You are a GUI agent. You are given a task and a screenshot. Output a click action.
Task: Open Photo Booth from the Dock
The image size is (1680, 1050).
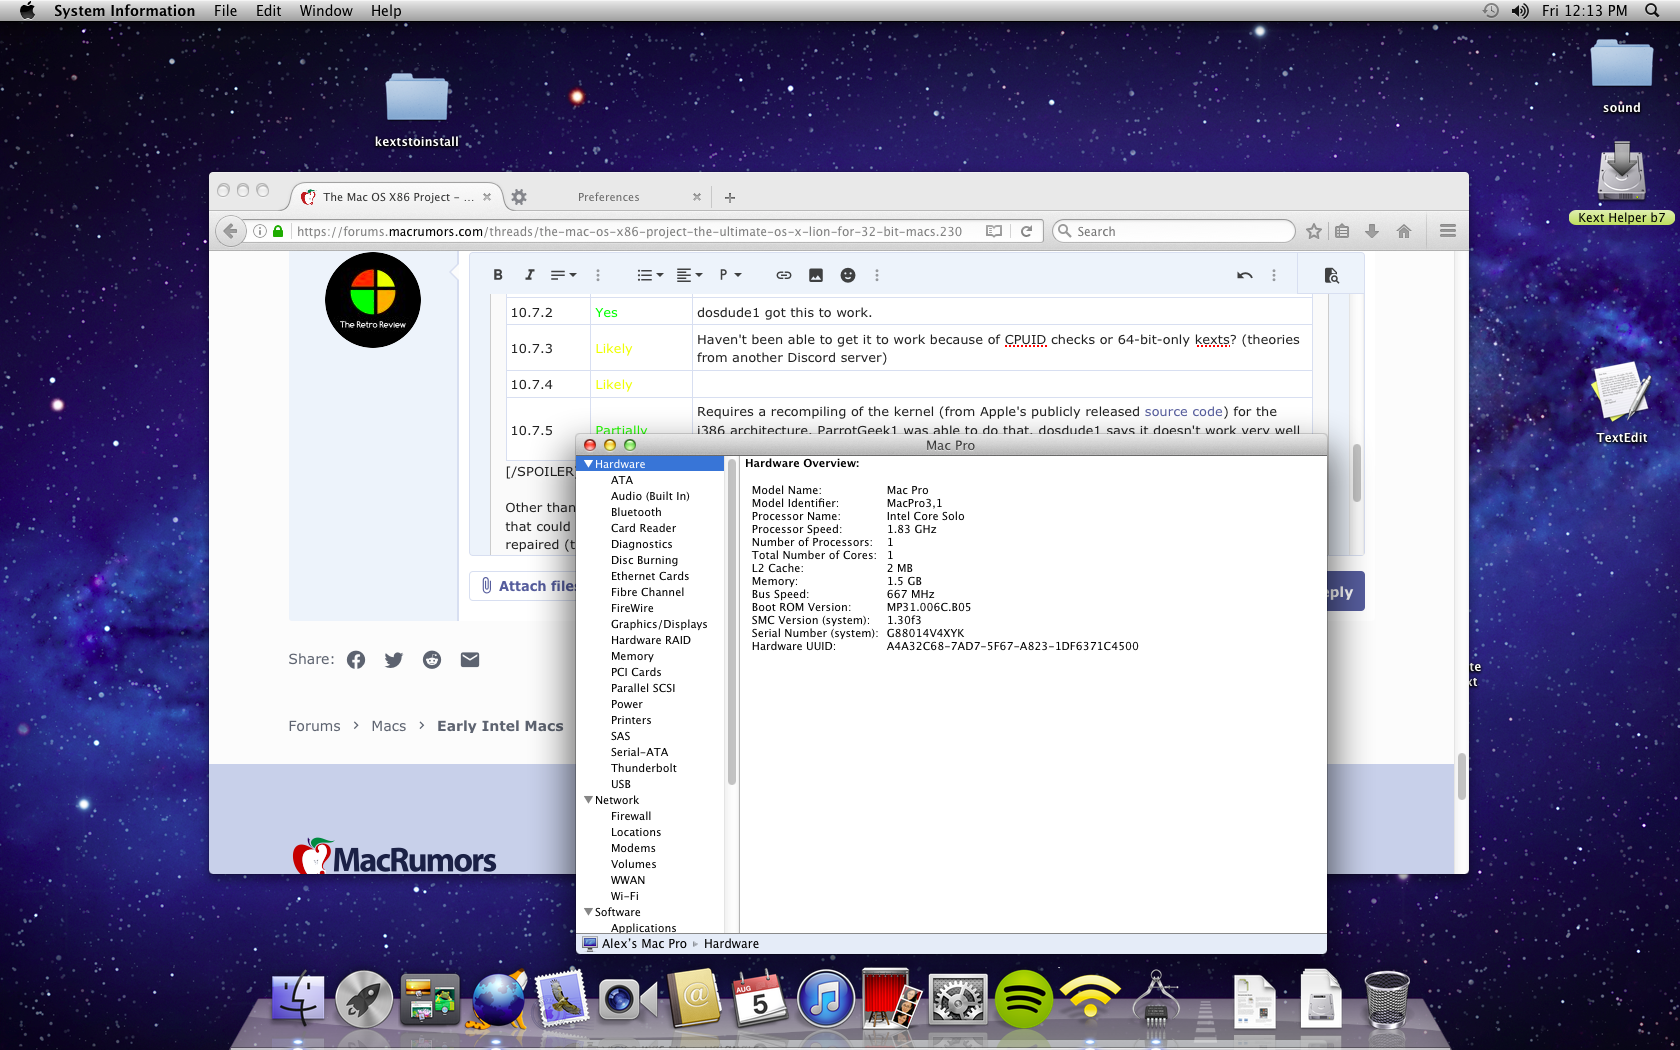pos(892,998)
